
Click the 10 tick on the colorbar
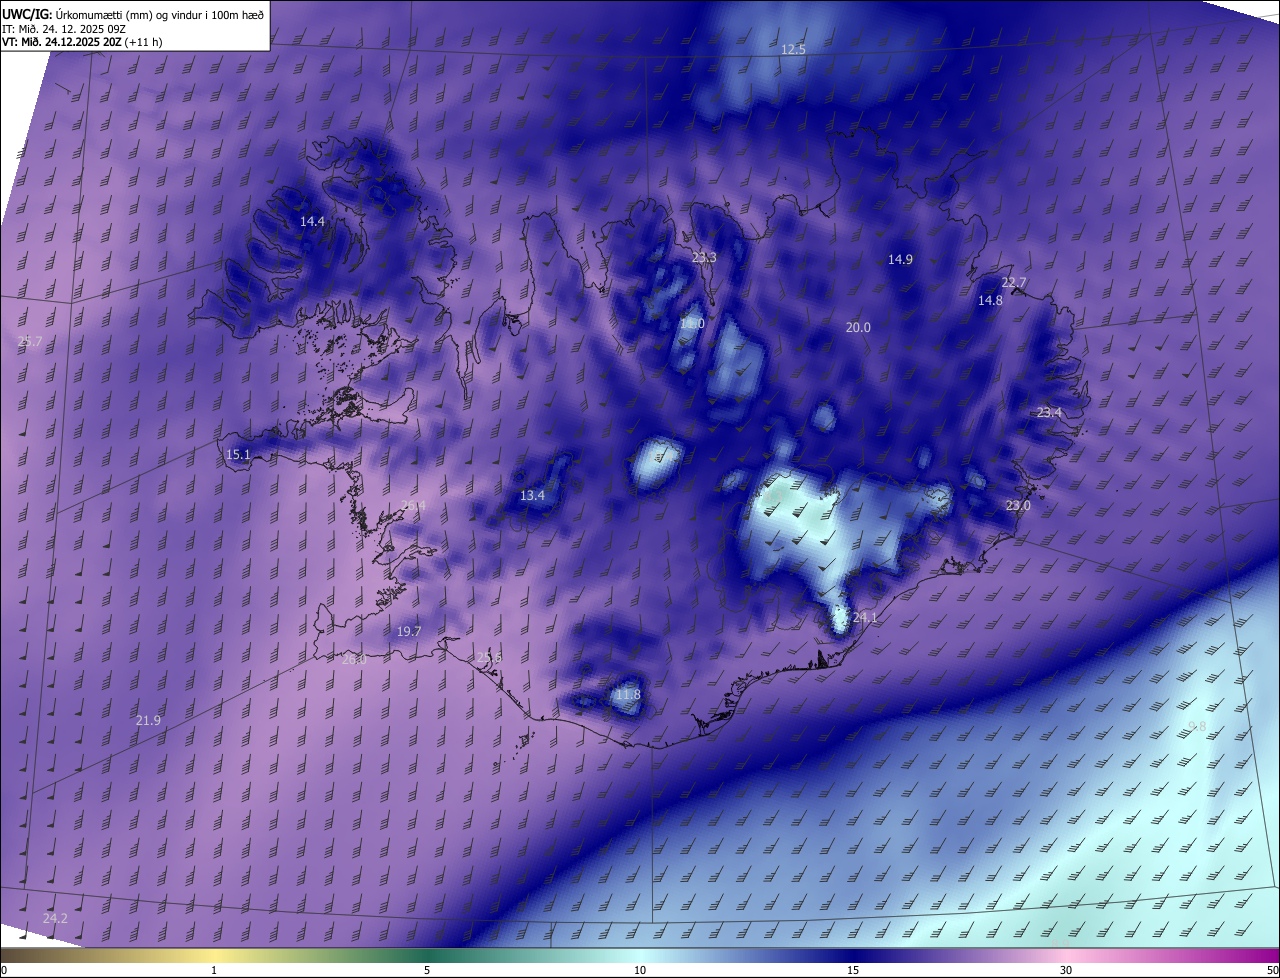pyautogui.click(x=640, y=971)
